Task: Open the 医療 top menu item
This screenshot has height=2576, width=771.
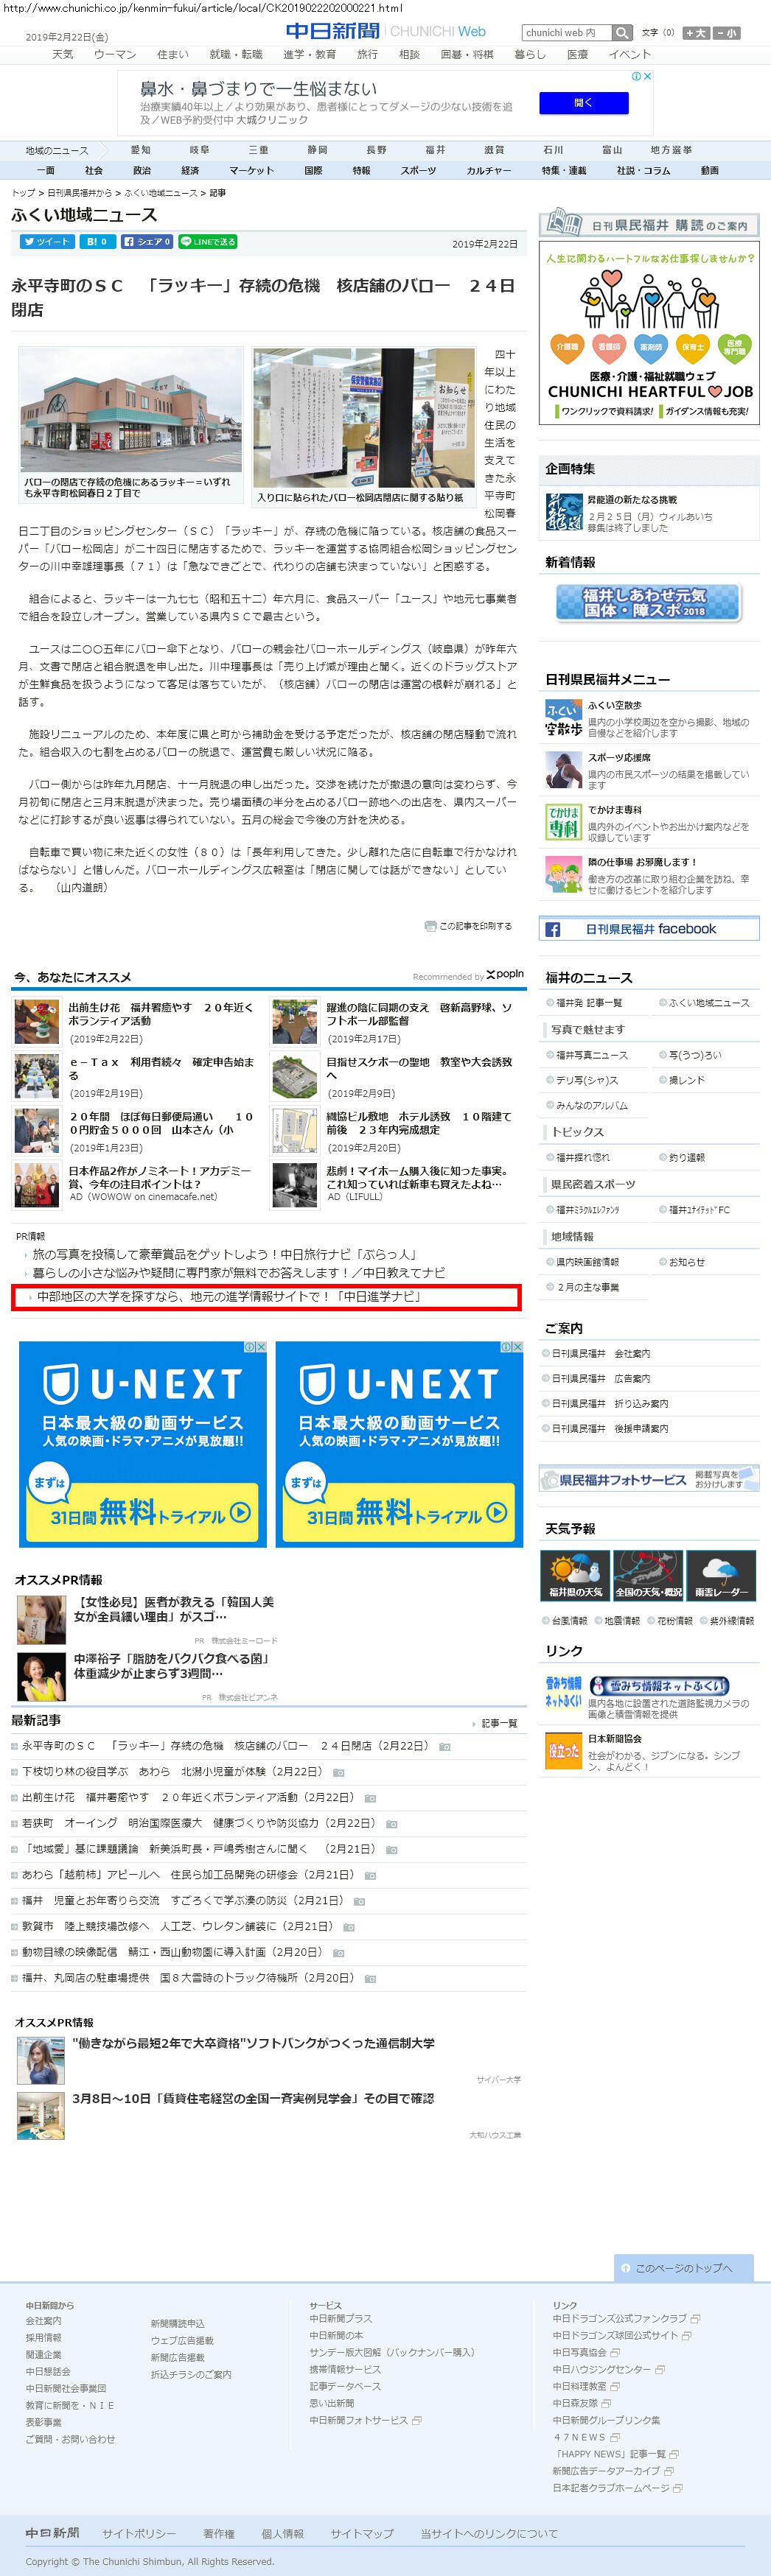Action: pyautogui.click(x=578, y=54)
